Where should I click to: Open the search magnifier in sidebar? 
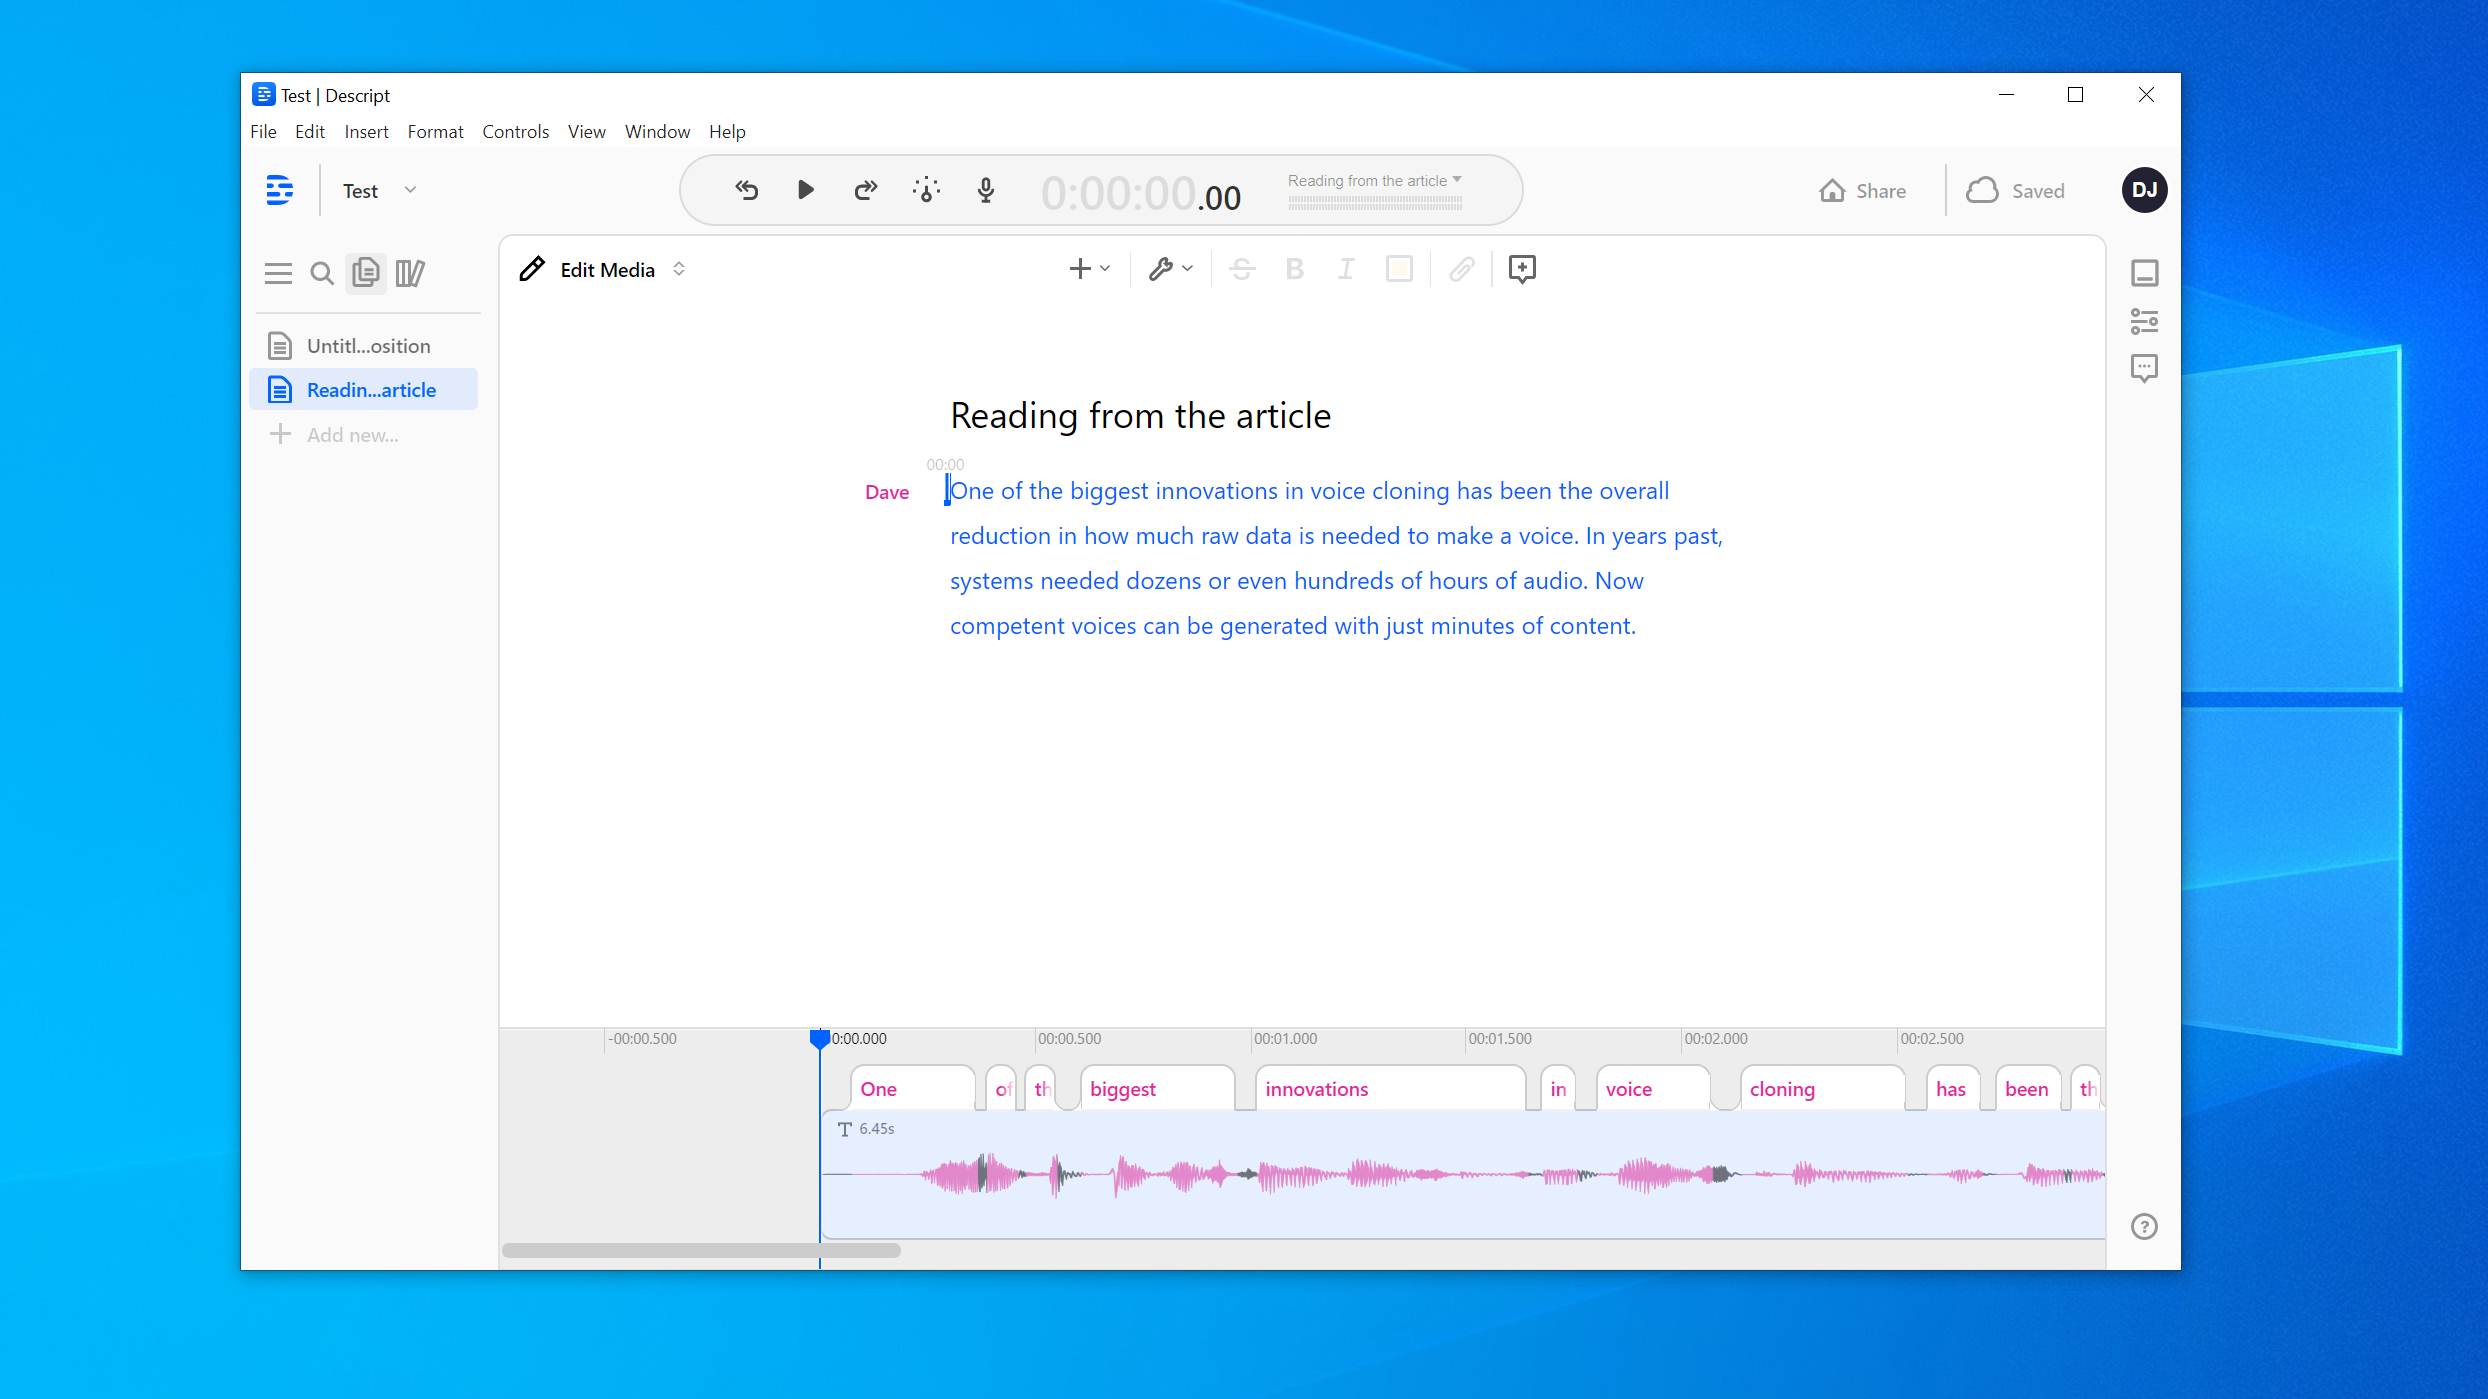pos(321,273)
